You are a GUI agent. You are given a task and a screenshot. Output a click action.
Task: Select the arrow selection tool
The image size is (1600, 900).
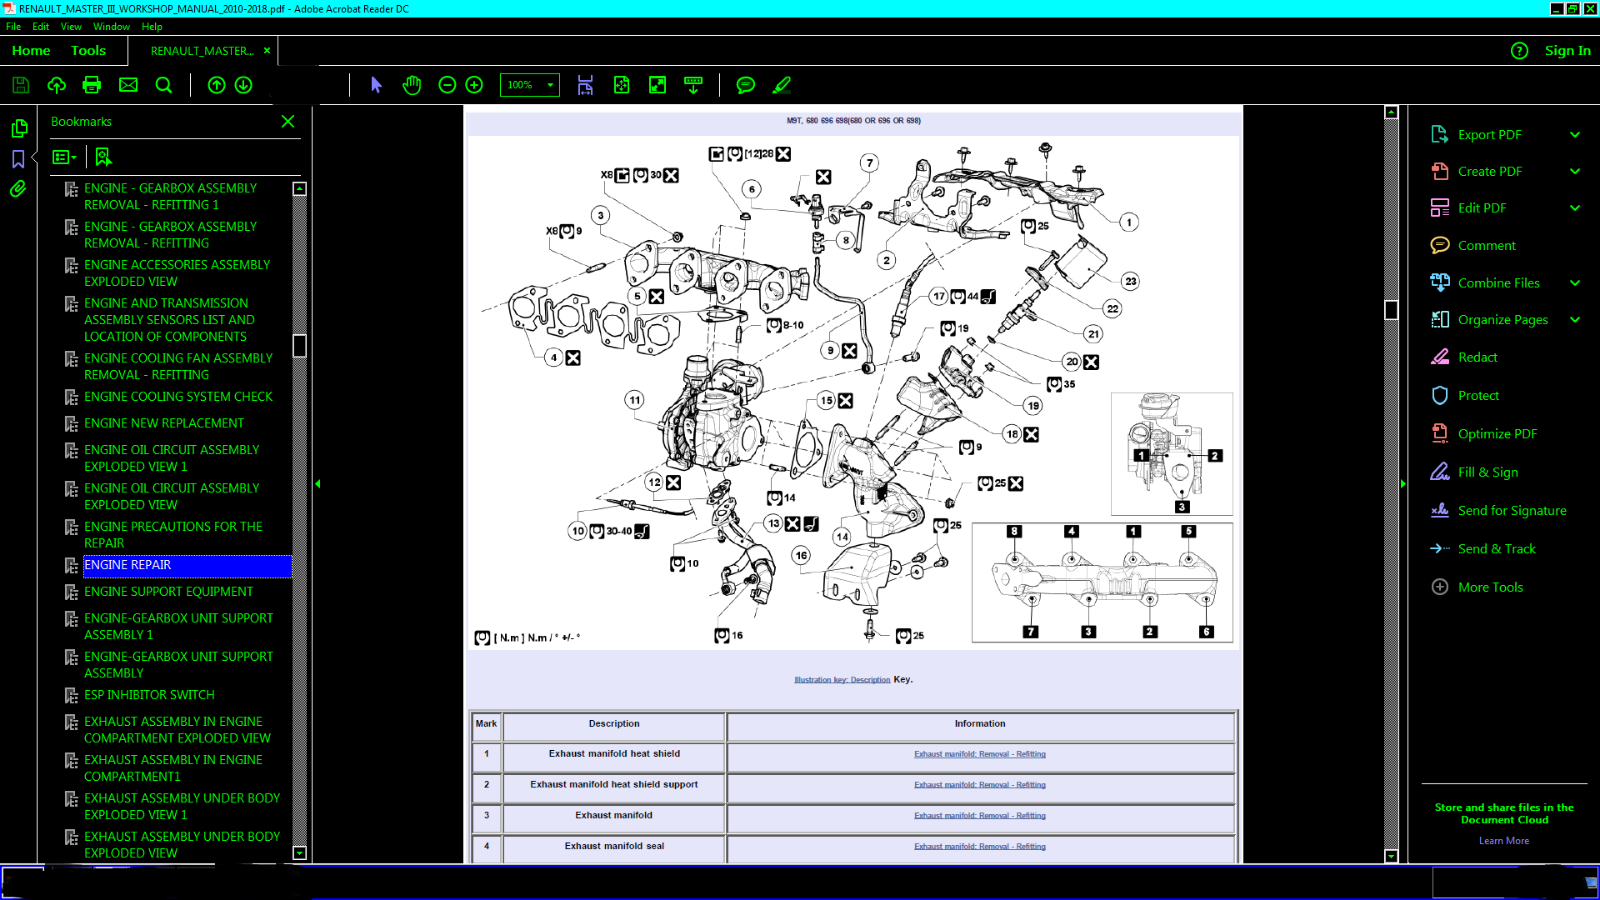tap(376, 85)
